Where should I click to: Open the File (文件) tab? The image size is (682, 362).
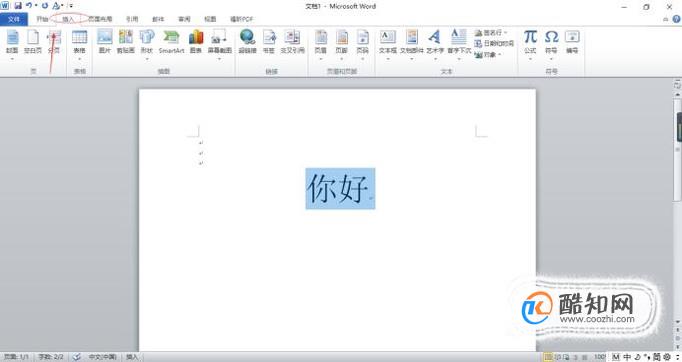tap(14, 19)
